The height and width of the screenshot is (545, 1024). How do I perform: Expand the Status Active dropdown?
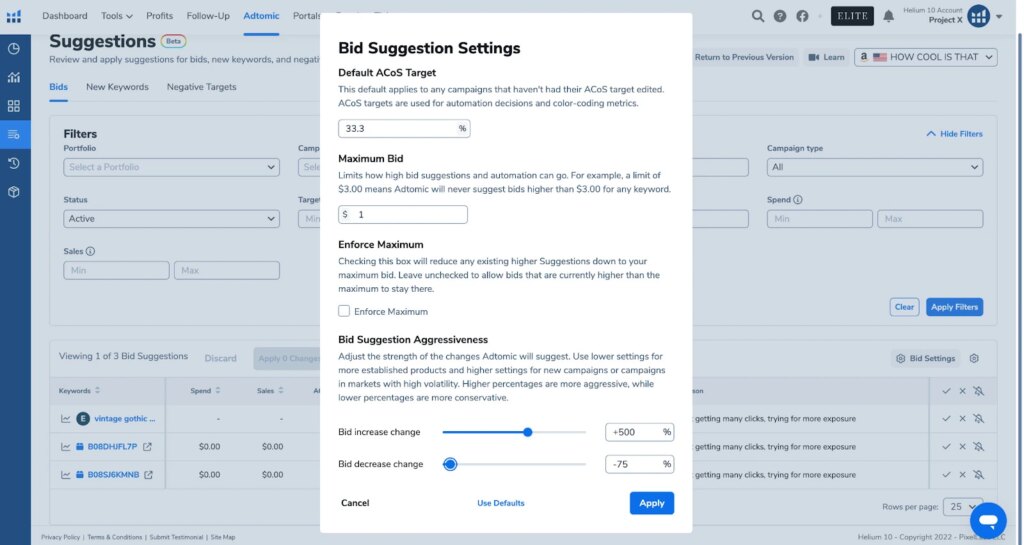[x=171, y=219]
